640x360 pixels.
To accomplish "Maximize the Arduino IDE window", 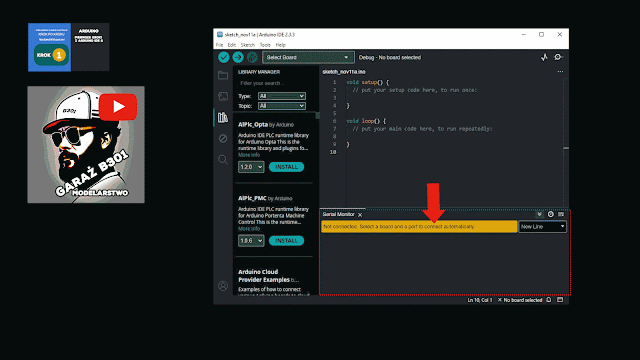I will pyautogui.click(x=542, y=35).
